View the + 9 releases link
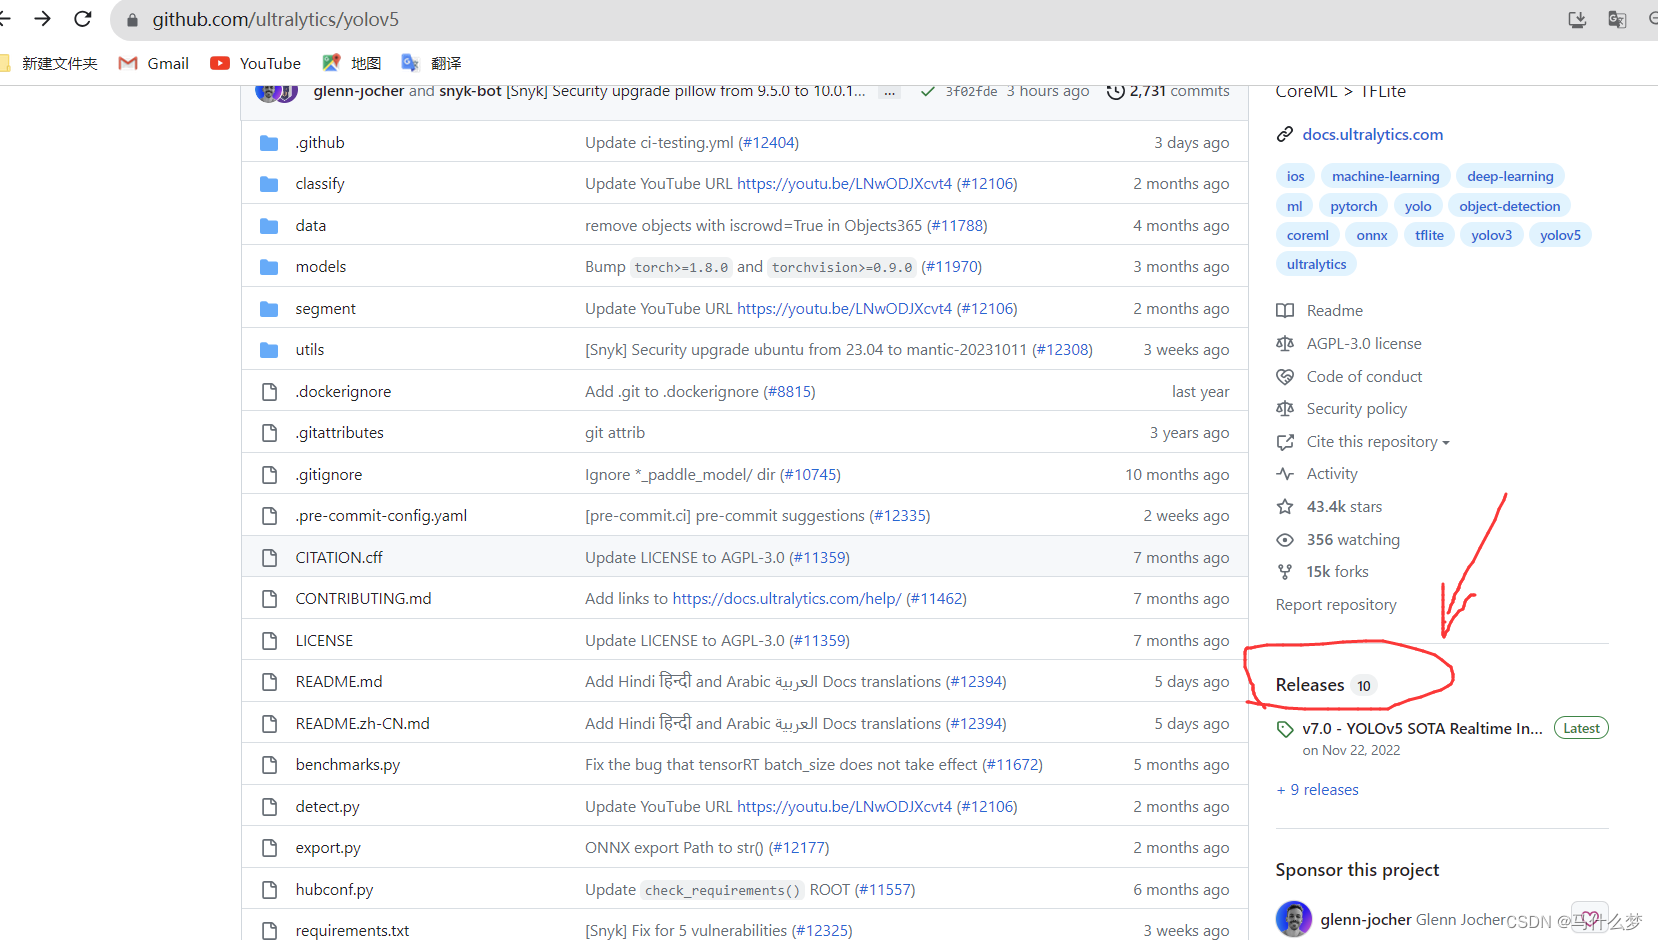 1317,790
